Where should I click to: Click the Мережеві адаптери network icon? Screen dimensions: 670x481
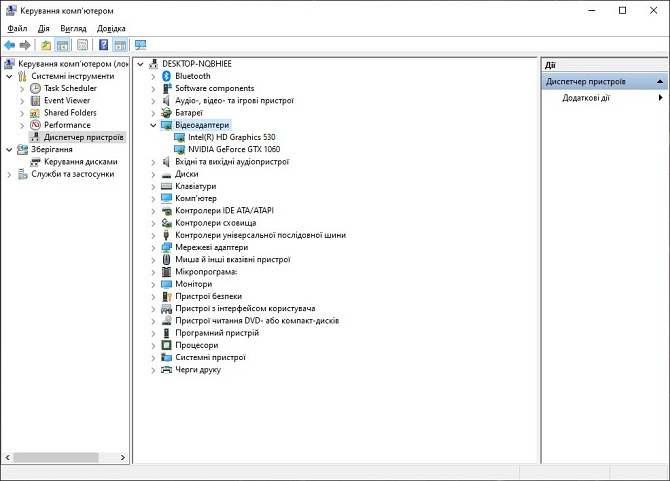167,247
